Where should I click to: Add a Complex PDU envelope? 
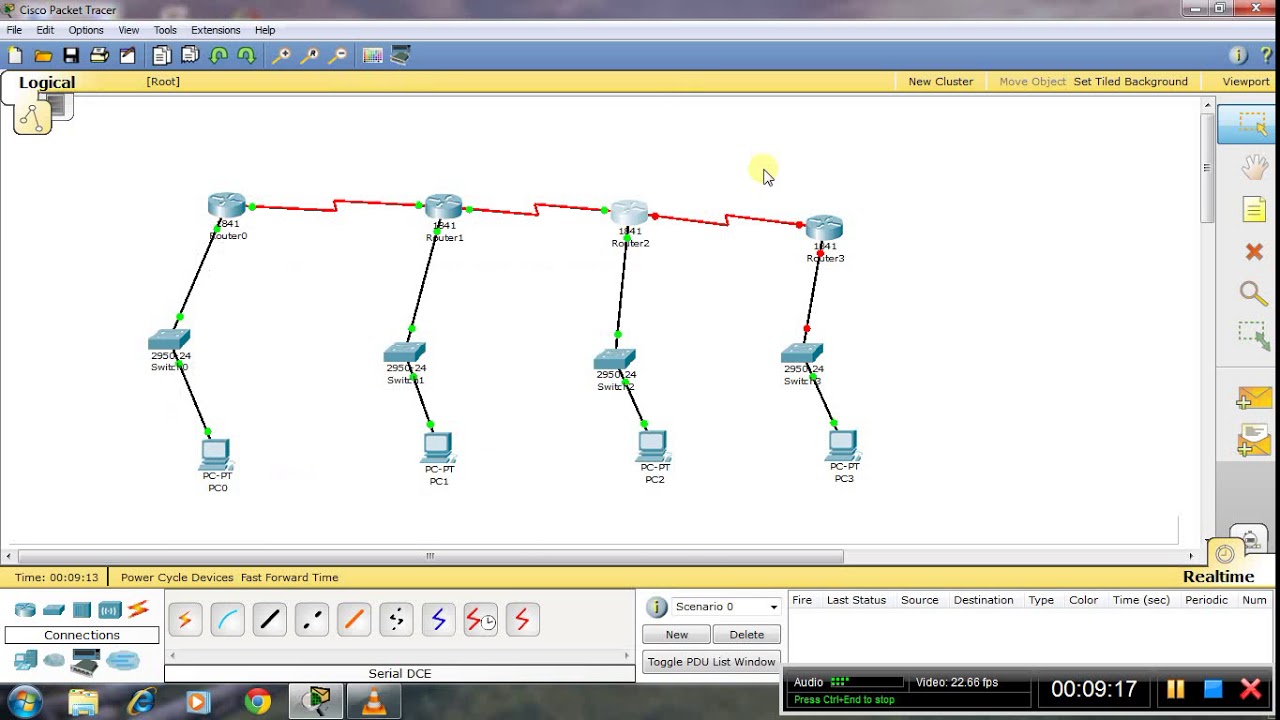click(1253, 441)
